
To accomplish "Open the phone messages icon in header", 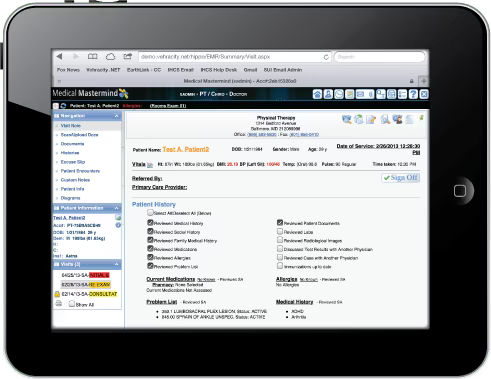I will [339, 94].
